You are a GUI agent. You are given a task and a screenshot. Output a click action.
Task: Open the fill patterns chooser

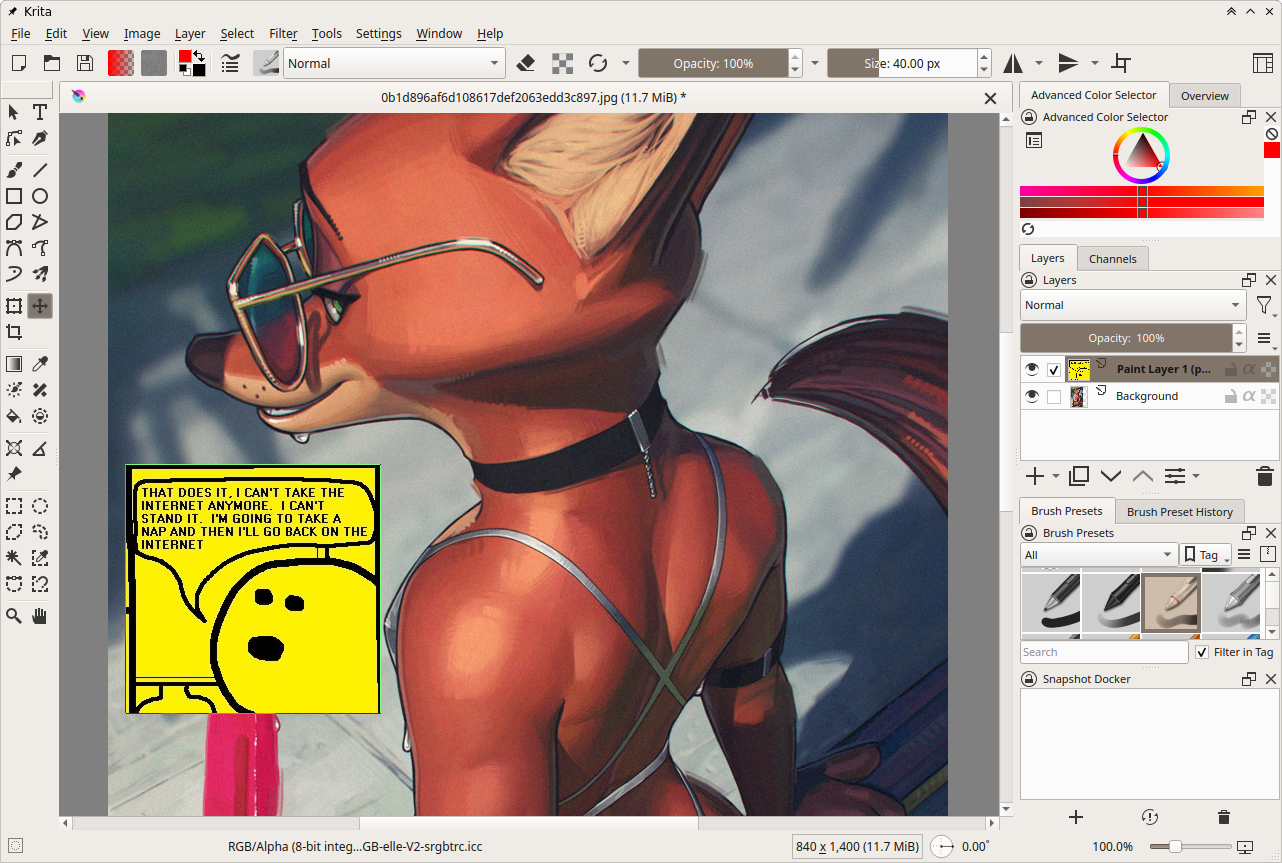154,63
